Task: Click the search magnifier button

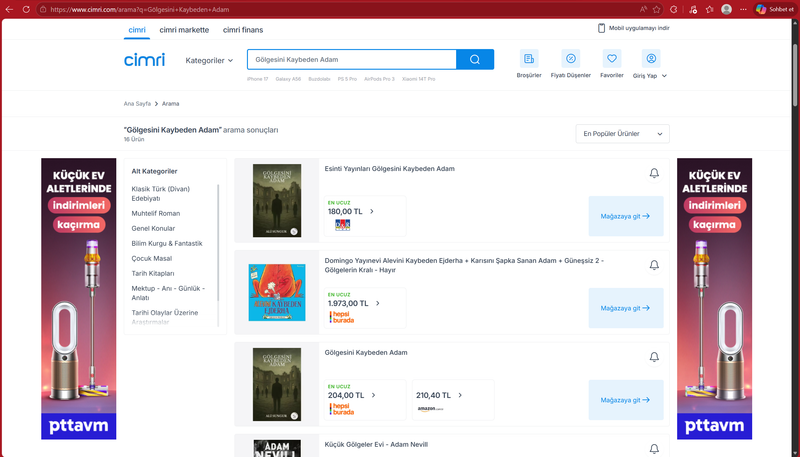Action: point(475,60)
